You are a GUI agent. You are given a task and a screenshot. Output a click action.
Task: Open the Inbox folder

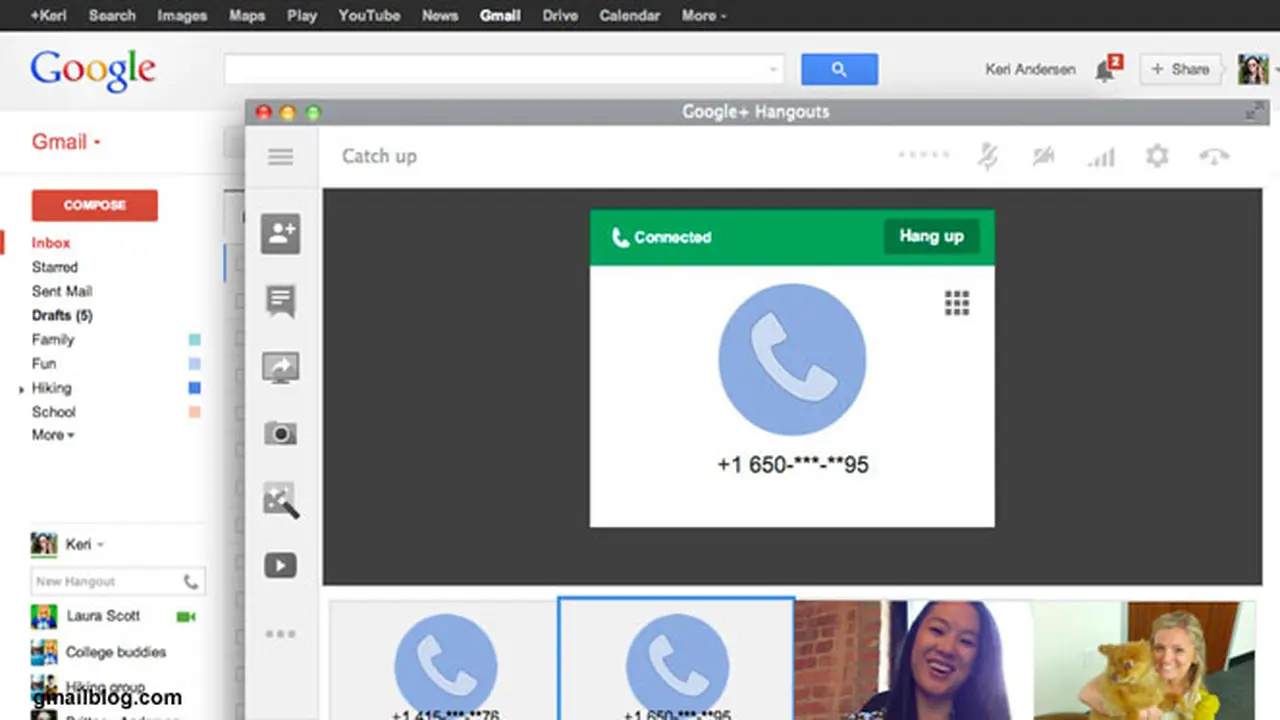point(51,243)
